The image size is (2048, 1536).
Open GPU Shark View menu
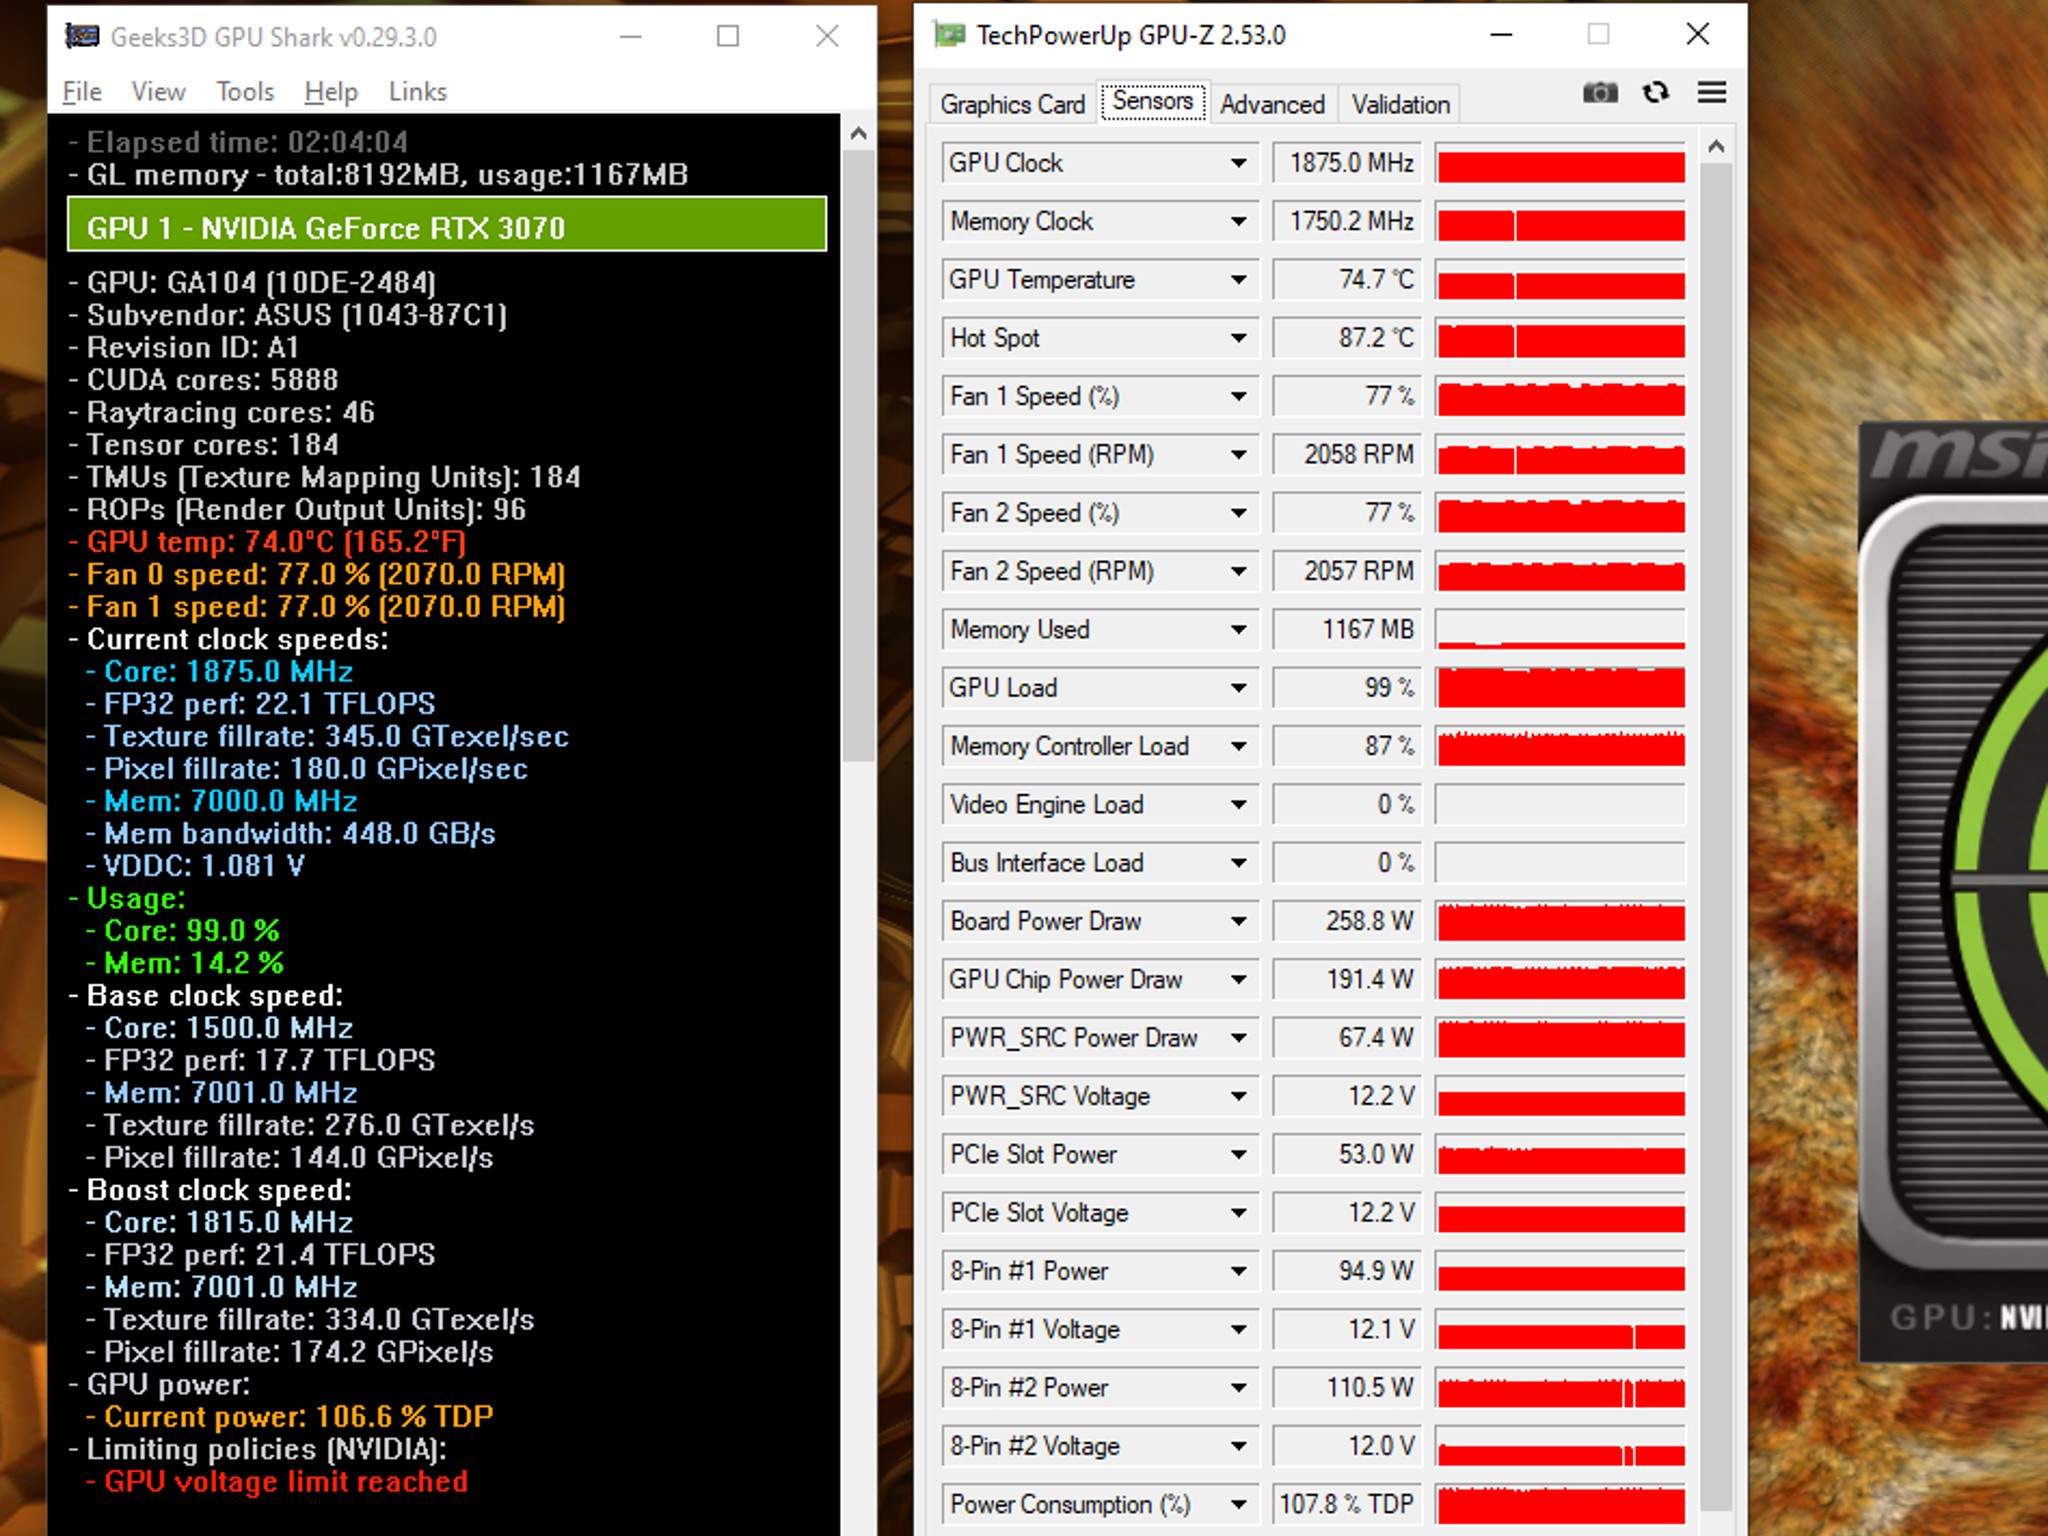[x=158, y=92]
